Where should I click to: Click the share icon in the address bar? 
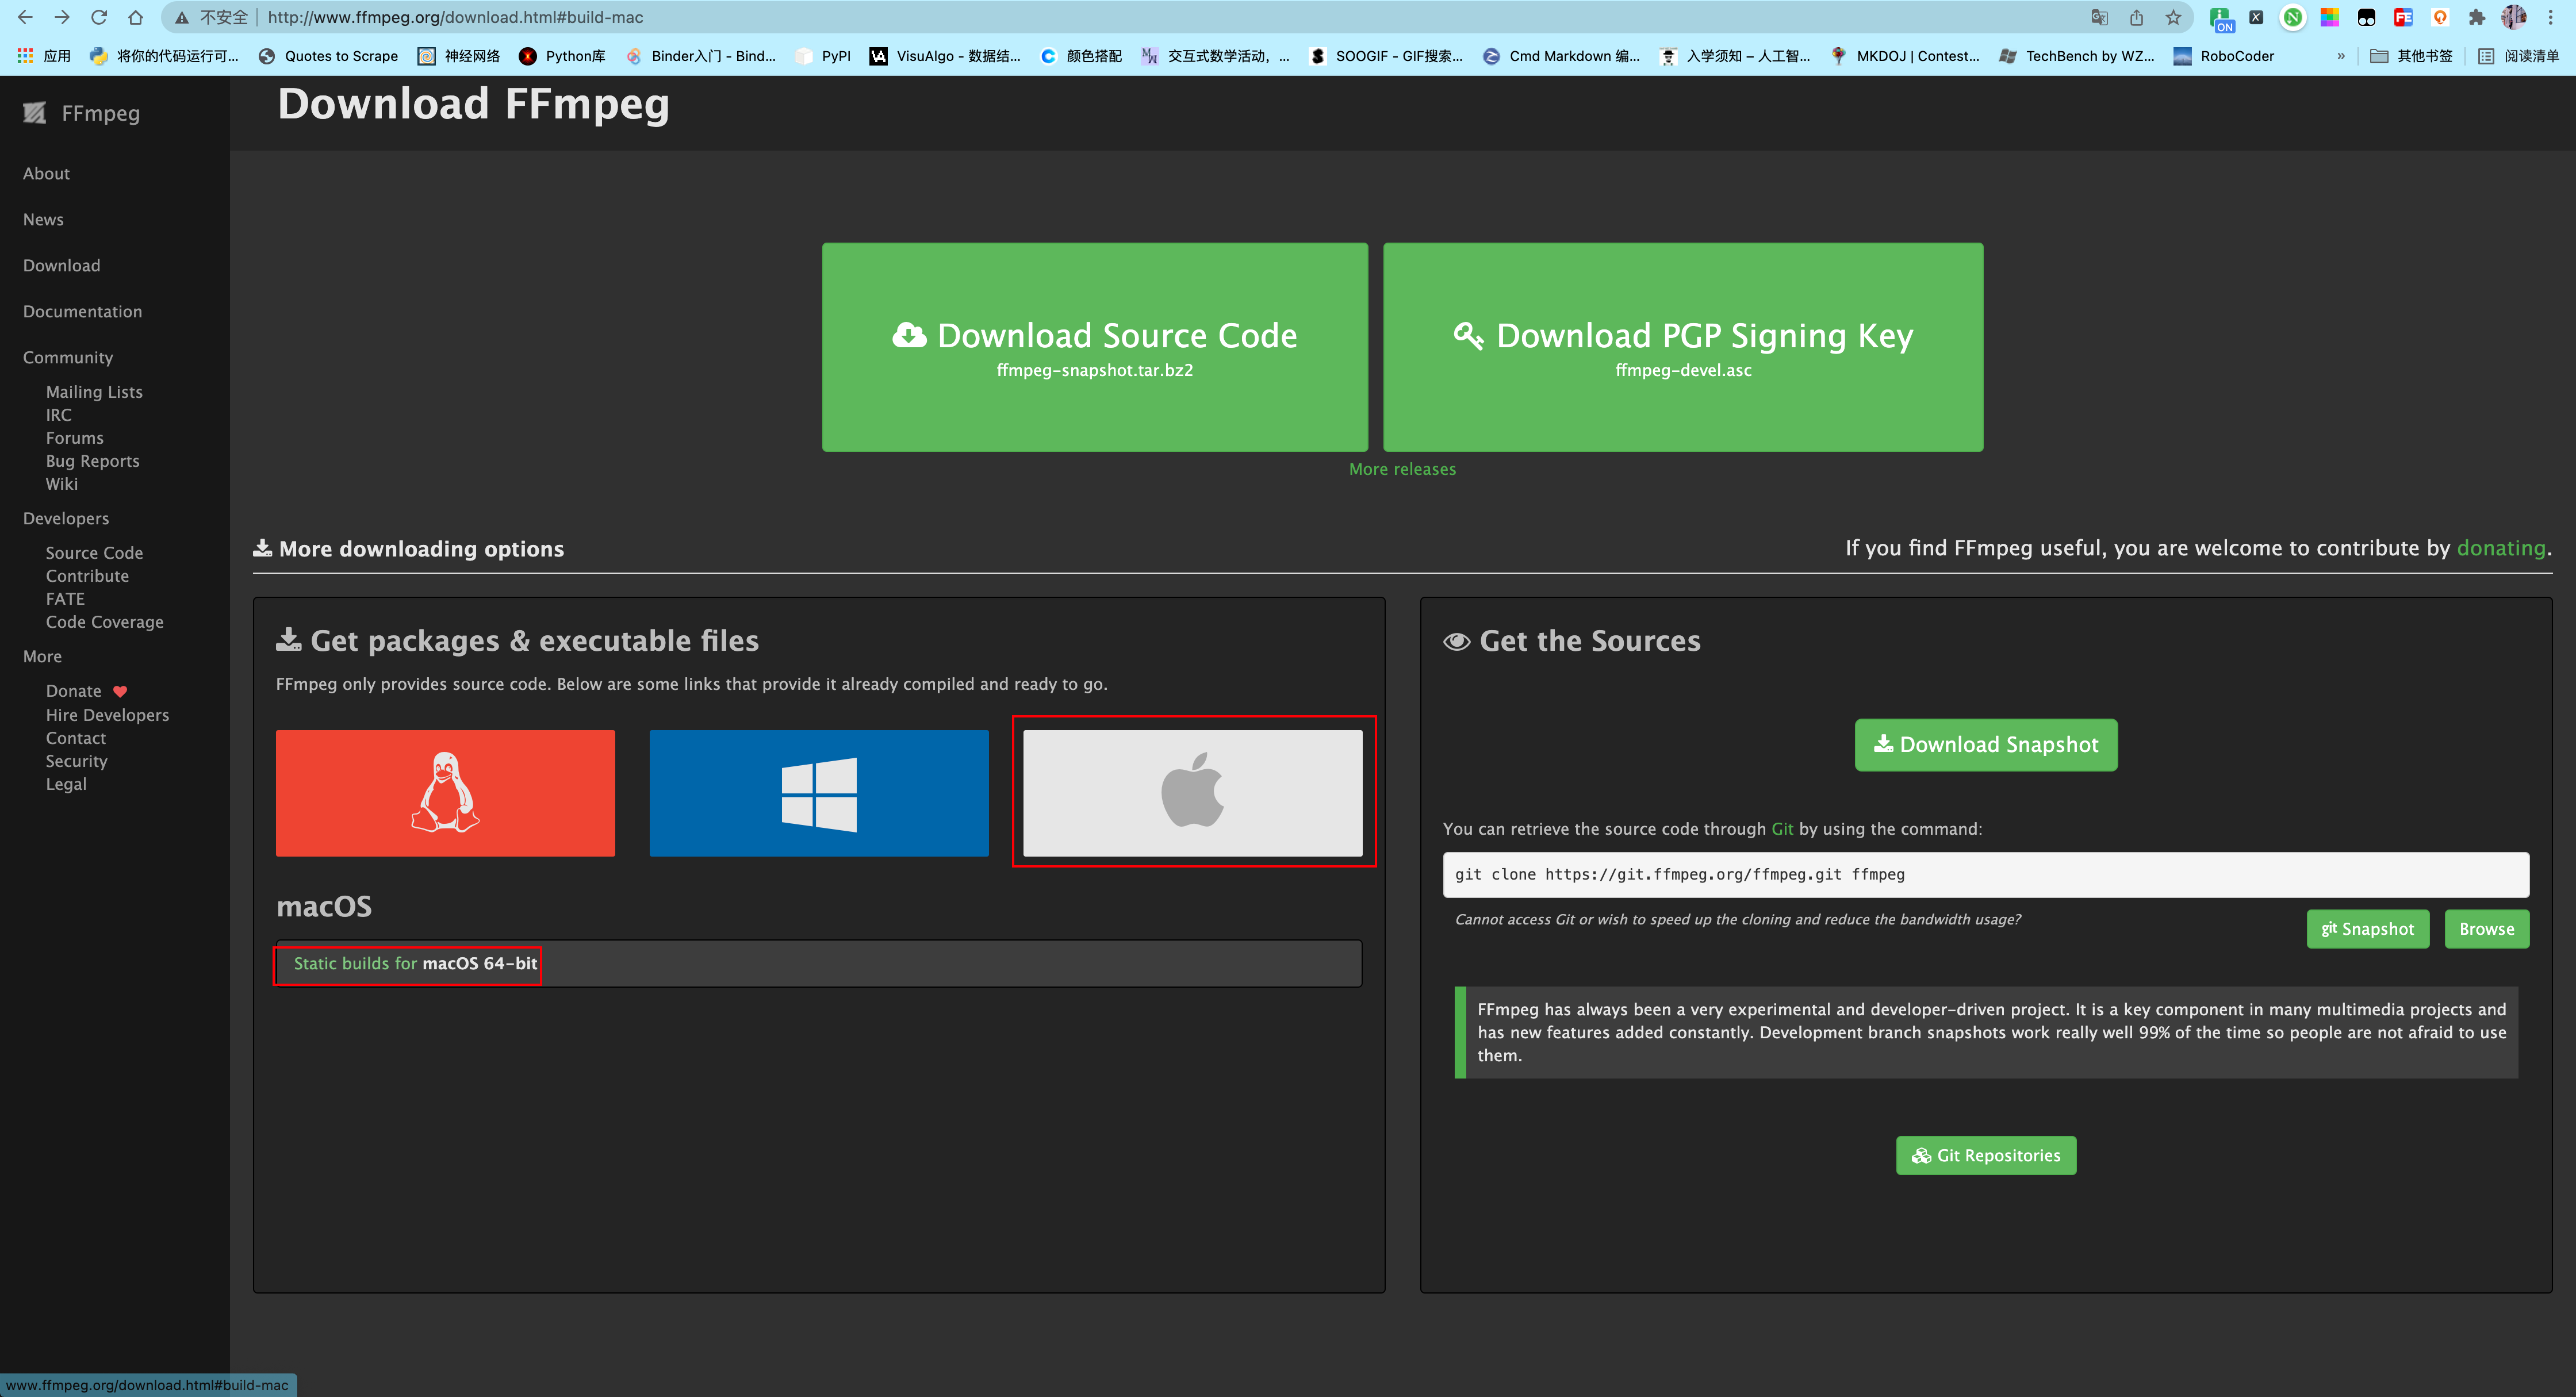tap(2136, 17)
